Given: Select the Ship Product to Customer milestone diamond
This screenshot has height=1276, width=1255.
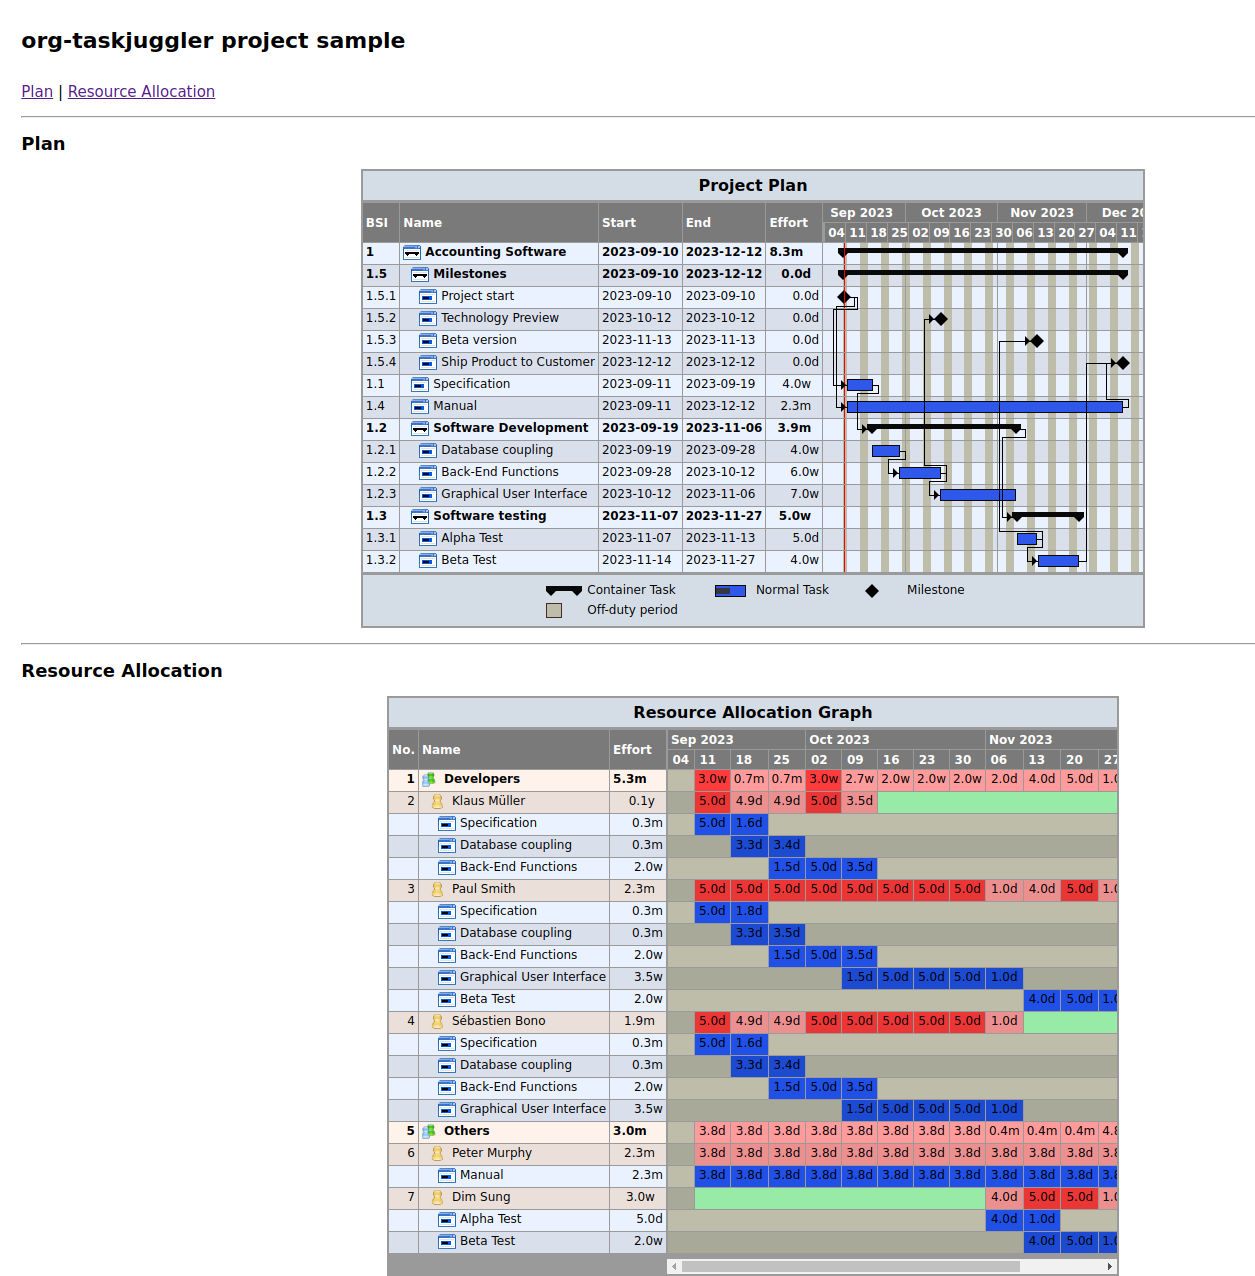Looking at the screenshot, I should [1123, 363].
